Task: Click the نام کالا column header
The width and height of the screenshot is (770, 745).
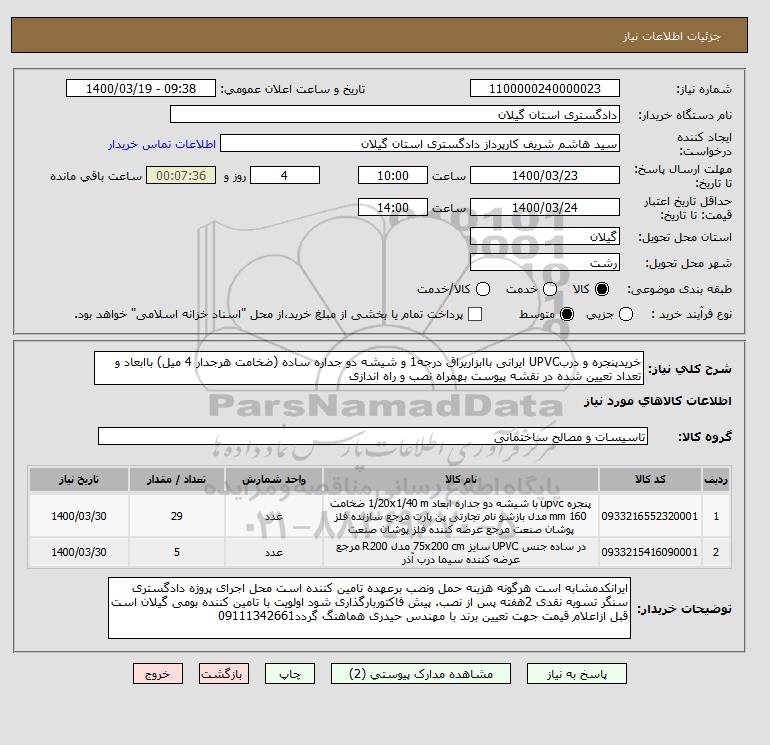Action: click(461, 479)
